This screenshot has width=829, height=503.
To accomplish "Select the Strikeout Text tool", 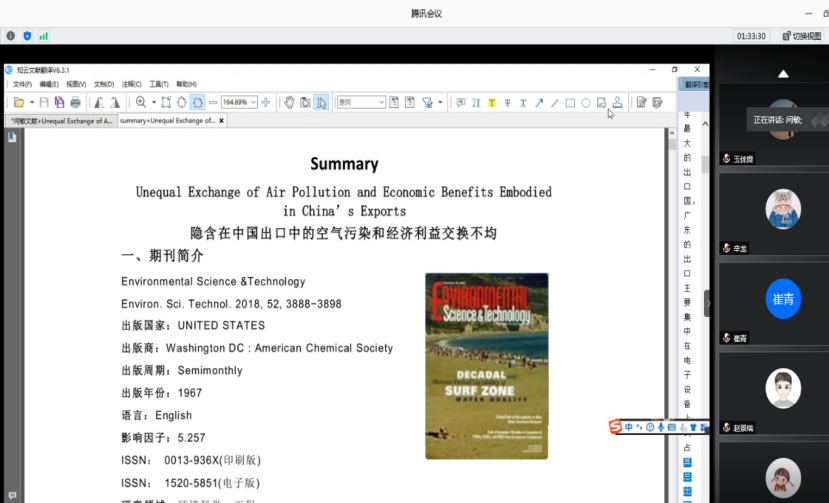I will point(508,102).
